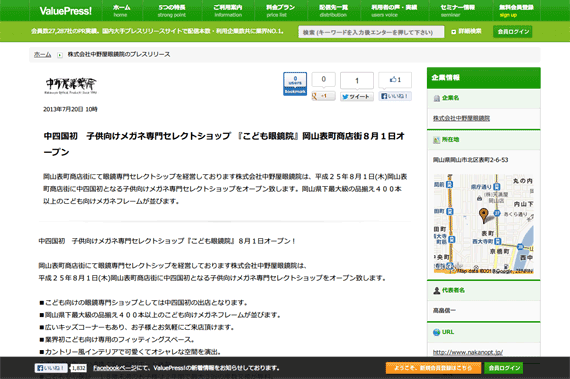Open the 株式会社中野屋眼鏡院 company link
Viewport: 570px width, 379px height.
point(461,118)
